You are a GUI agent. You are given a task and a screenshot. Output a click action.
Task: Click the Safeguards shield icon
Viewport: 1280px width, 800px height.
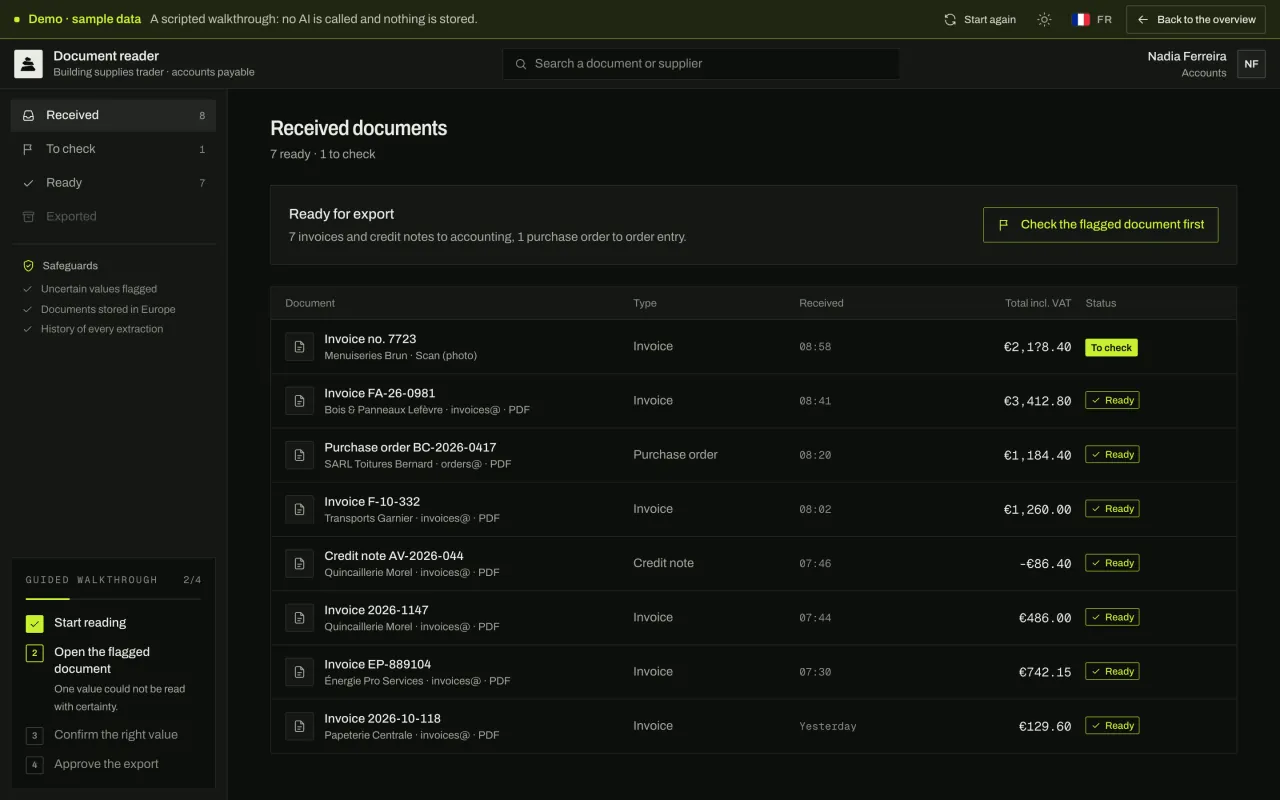(x=28, y=266)
